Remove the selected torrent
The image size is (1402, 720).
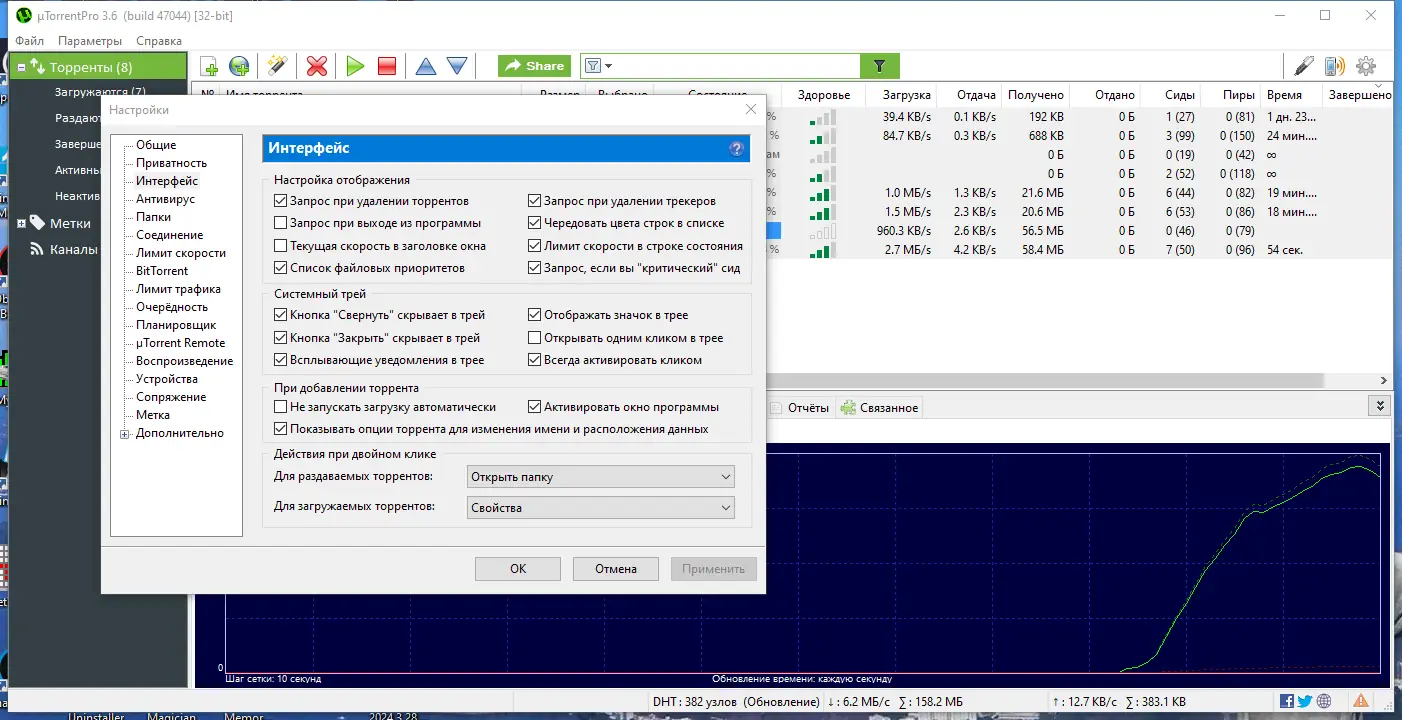(316, 66)
